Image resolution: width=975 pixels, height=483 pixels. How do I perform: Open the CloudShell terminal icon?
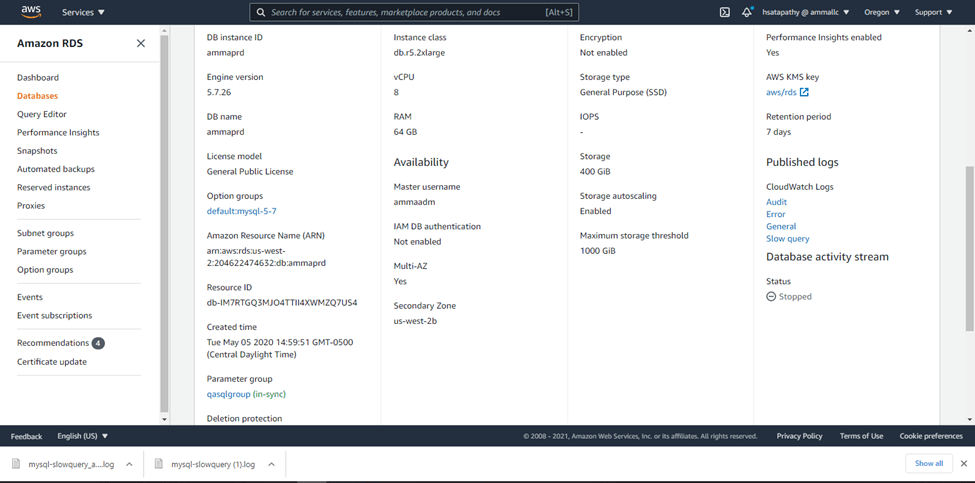coord(724,12)
